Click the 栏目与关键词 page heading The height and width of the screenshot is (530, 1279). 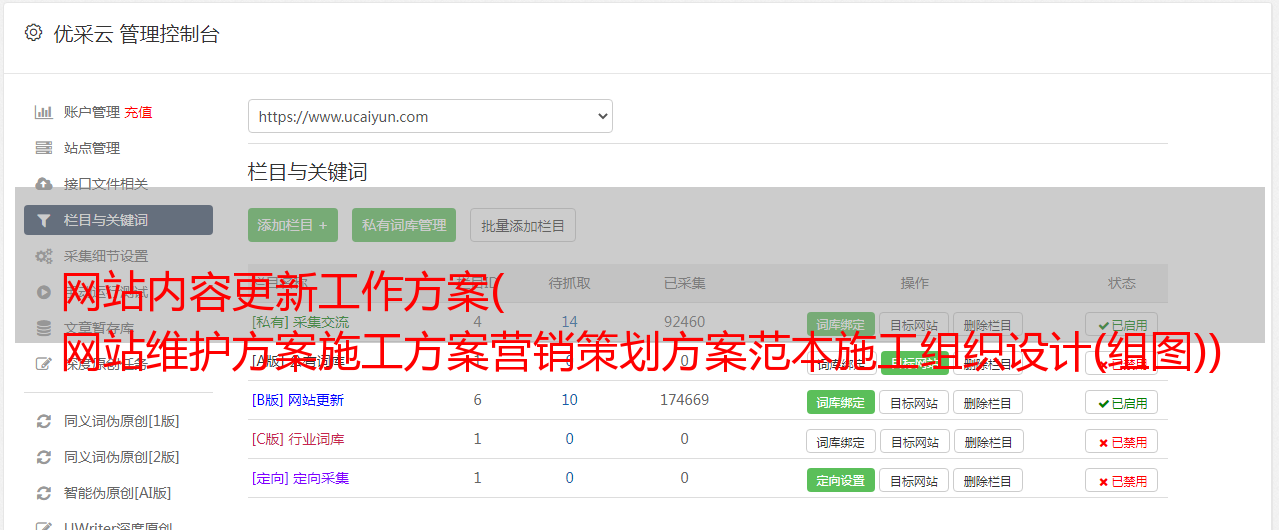tap(308, 172)
